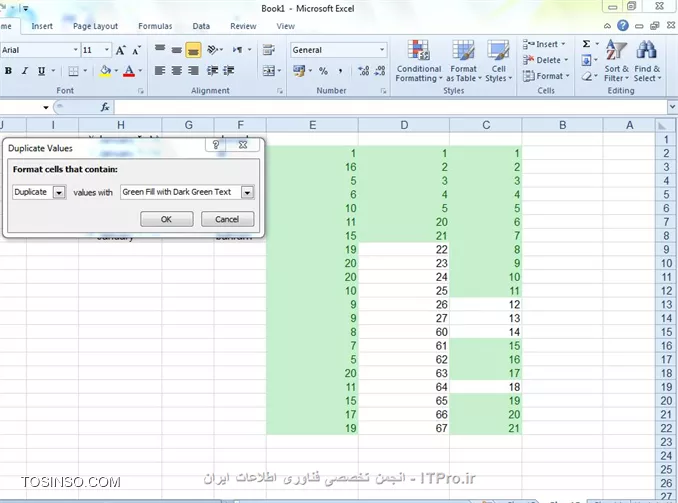678x503 pixels.
Task: Click the Decrease Indent icon
Action: [212, 70]
